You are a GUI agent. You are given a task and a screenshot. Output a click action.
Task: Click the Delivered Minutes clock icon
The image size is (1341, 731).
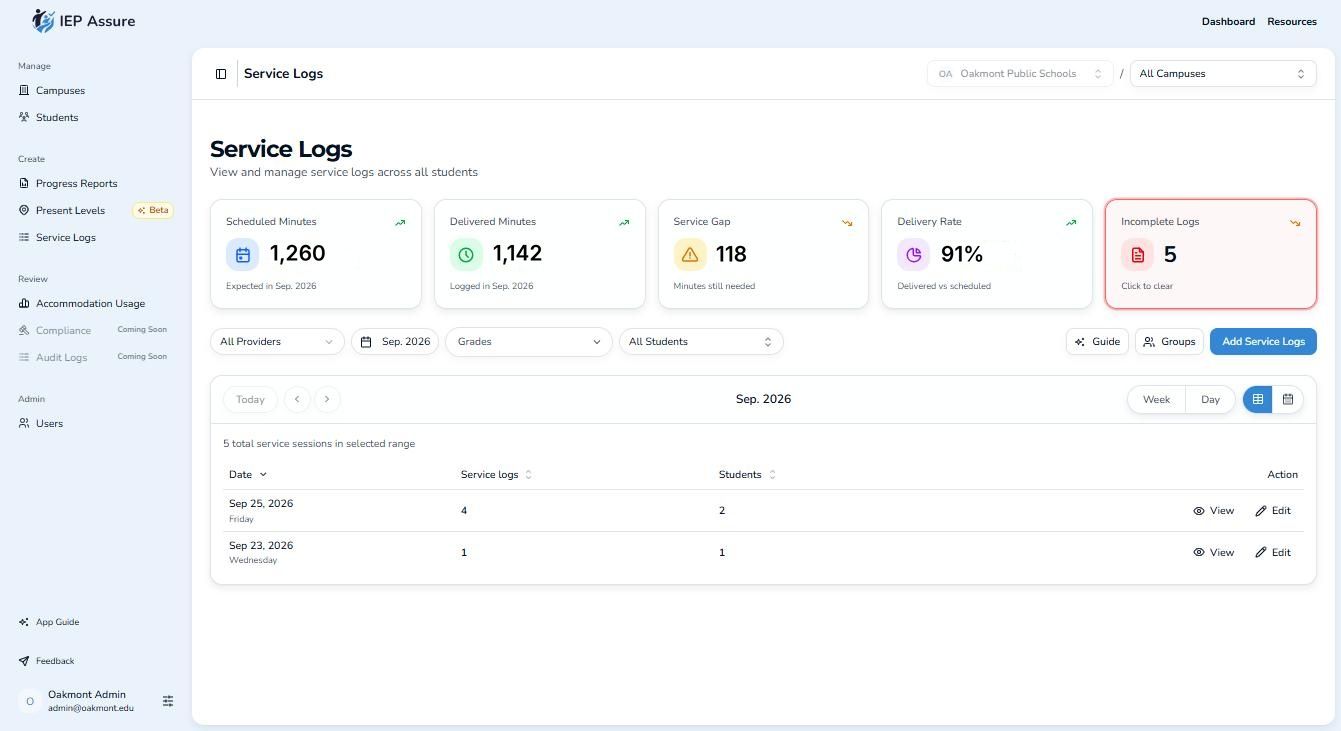click(466, 255)
